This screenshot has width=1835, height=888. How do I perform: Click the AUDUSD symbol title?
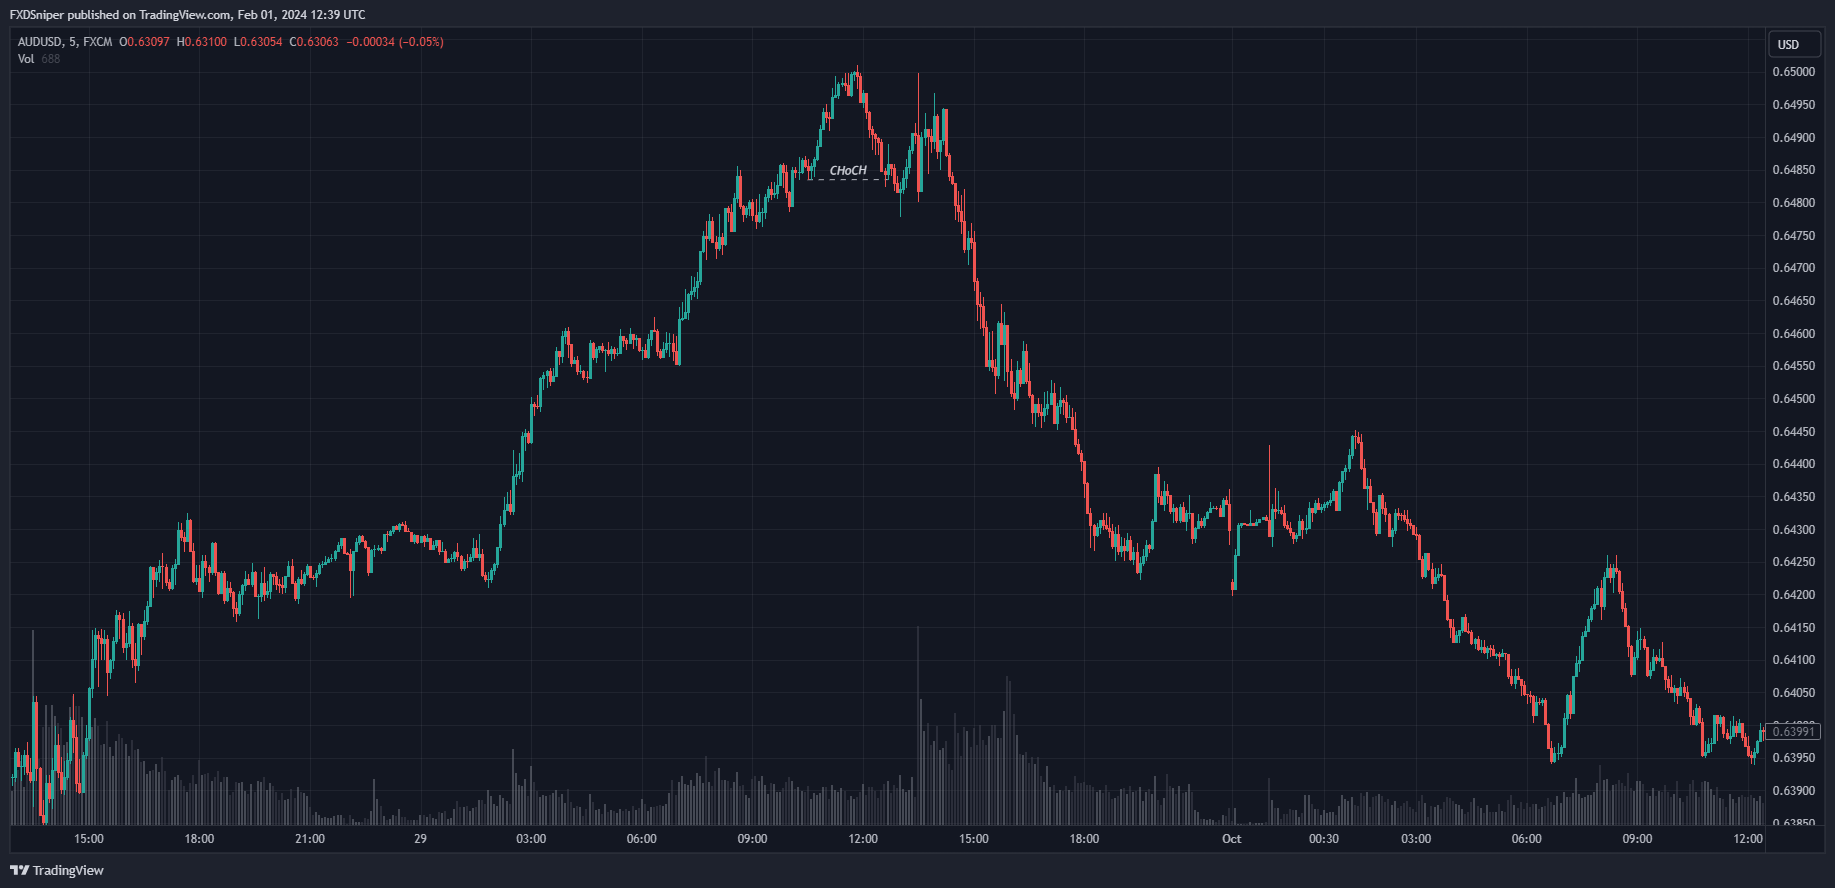[x=40, y=42]
